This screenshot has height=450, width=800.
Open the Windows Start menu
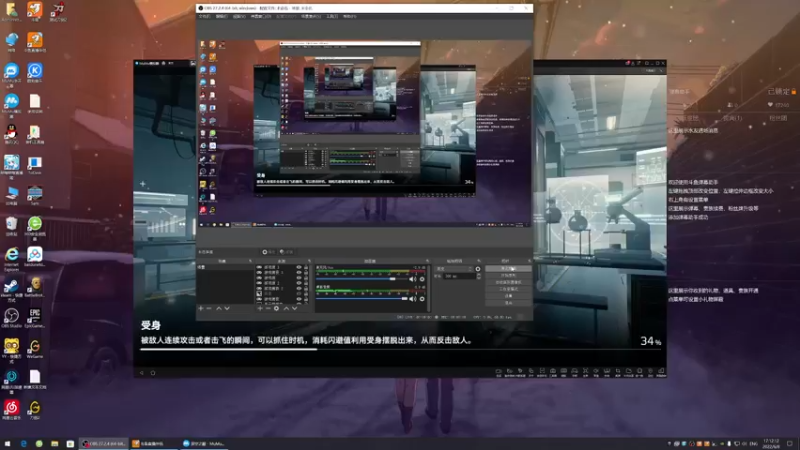click(7, 444)
